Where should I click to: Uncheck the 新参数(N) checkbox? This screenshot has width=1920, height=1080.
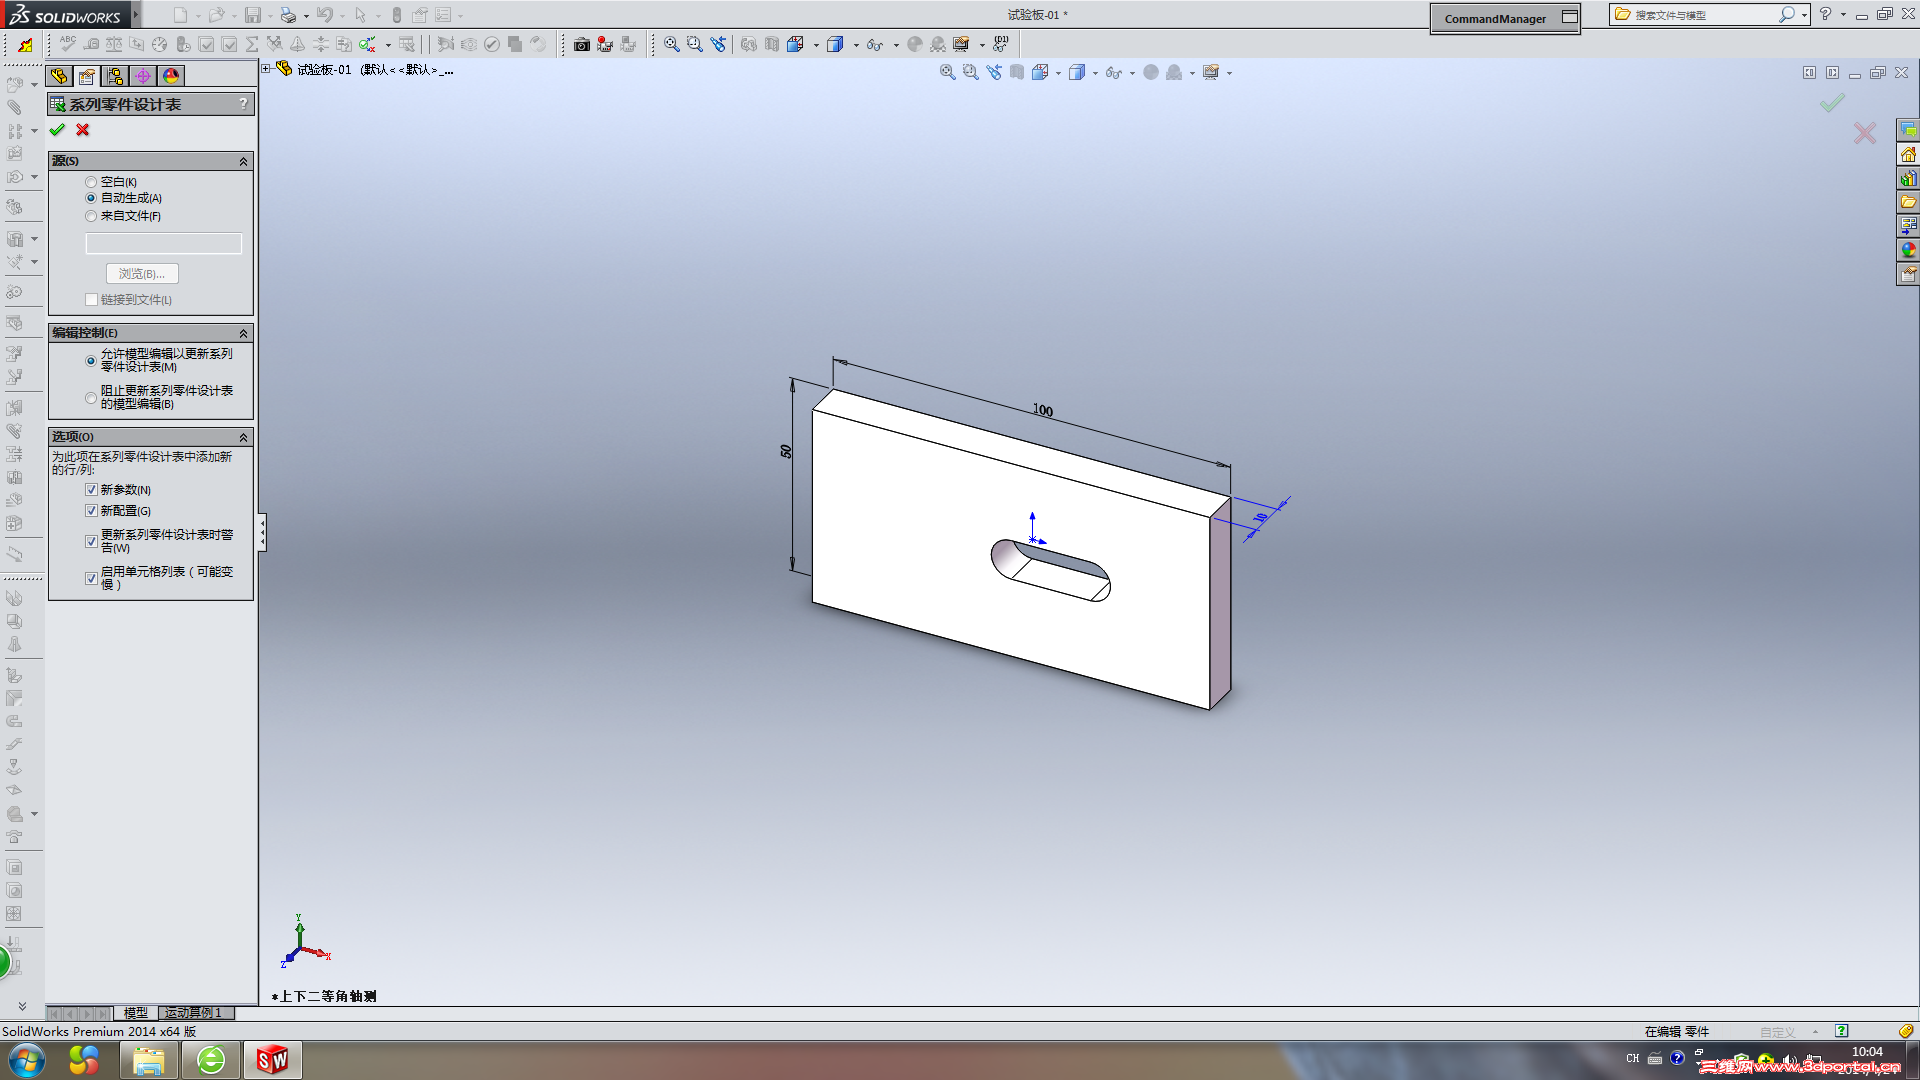tap(91, 490)
